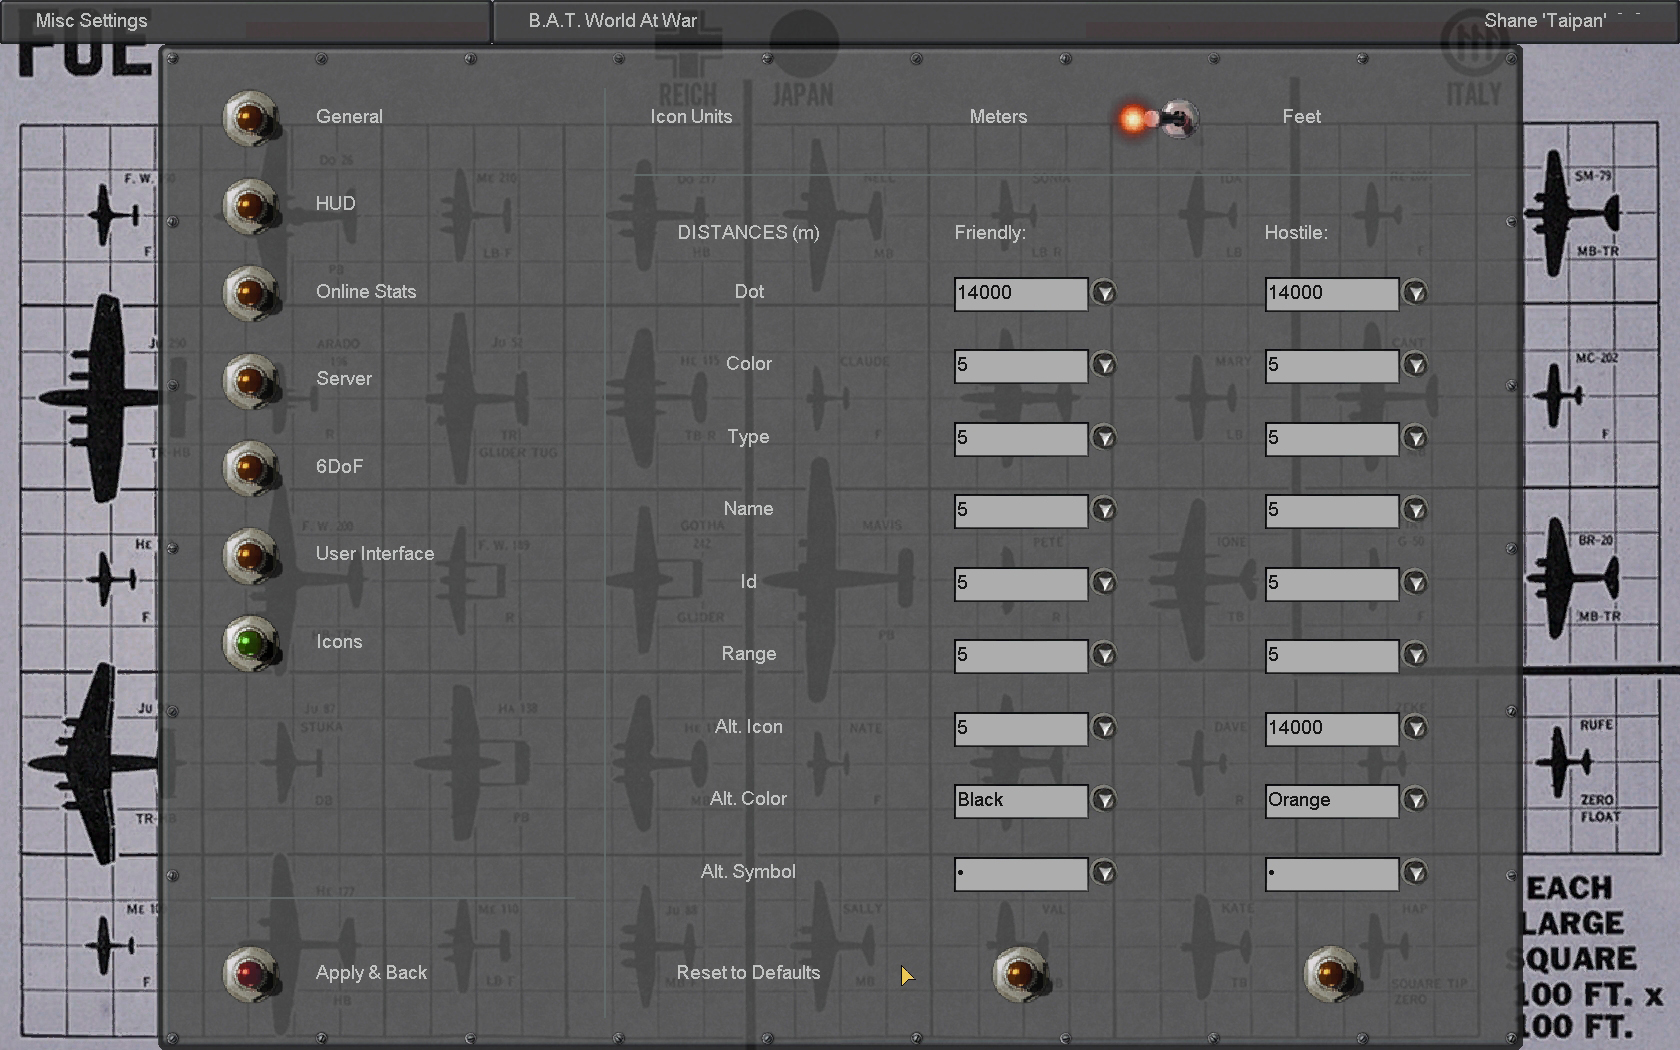1680x1050 pixels.
Task: Select the Online Stats lamp button
Action: click(x=250, y=293)
